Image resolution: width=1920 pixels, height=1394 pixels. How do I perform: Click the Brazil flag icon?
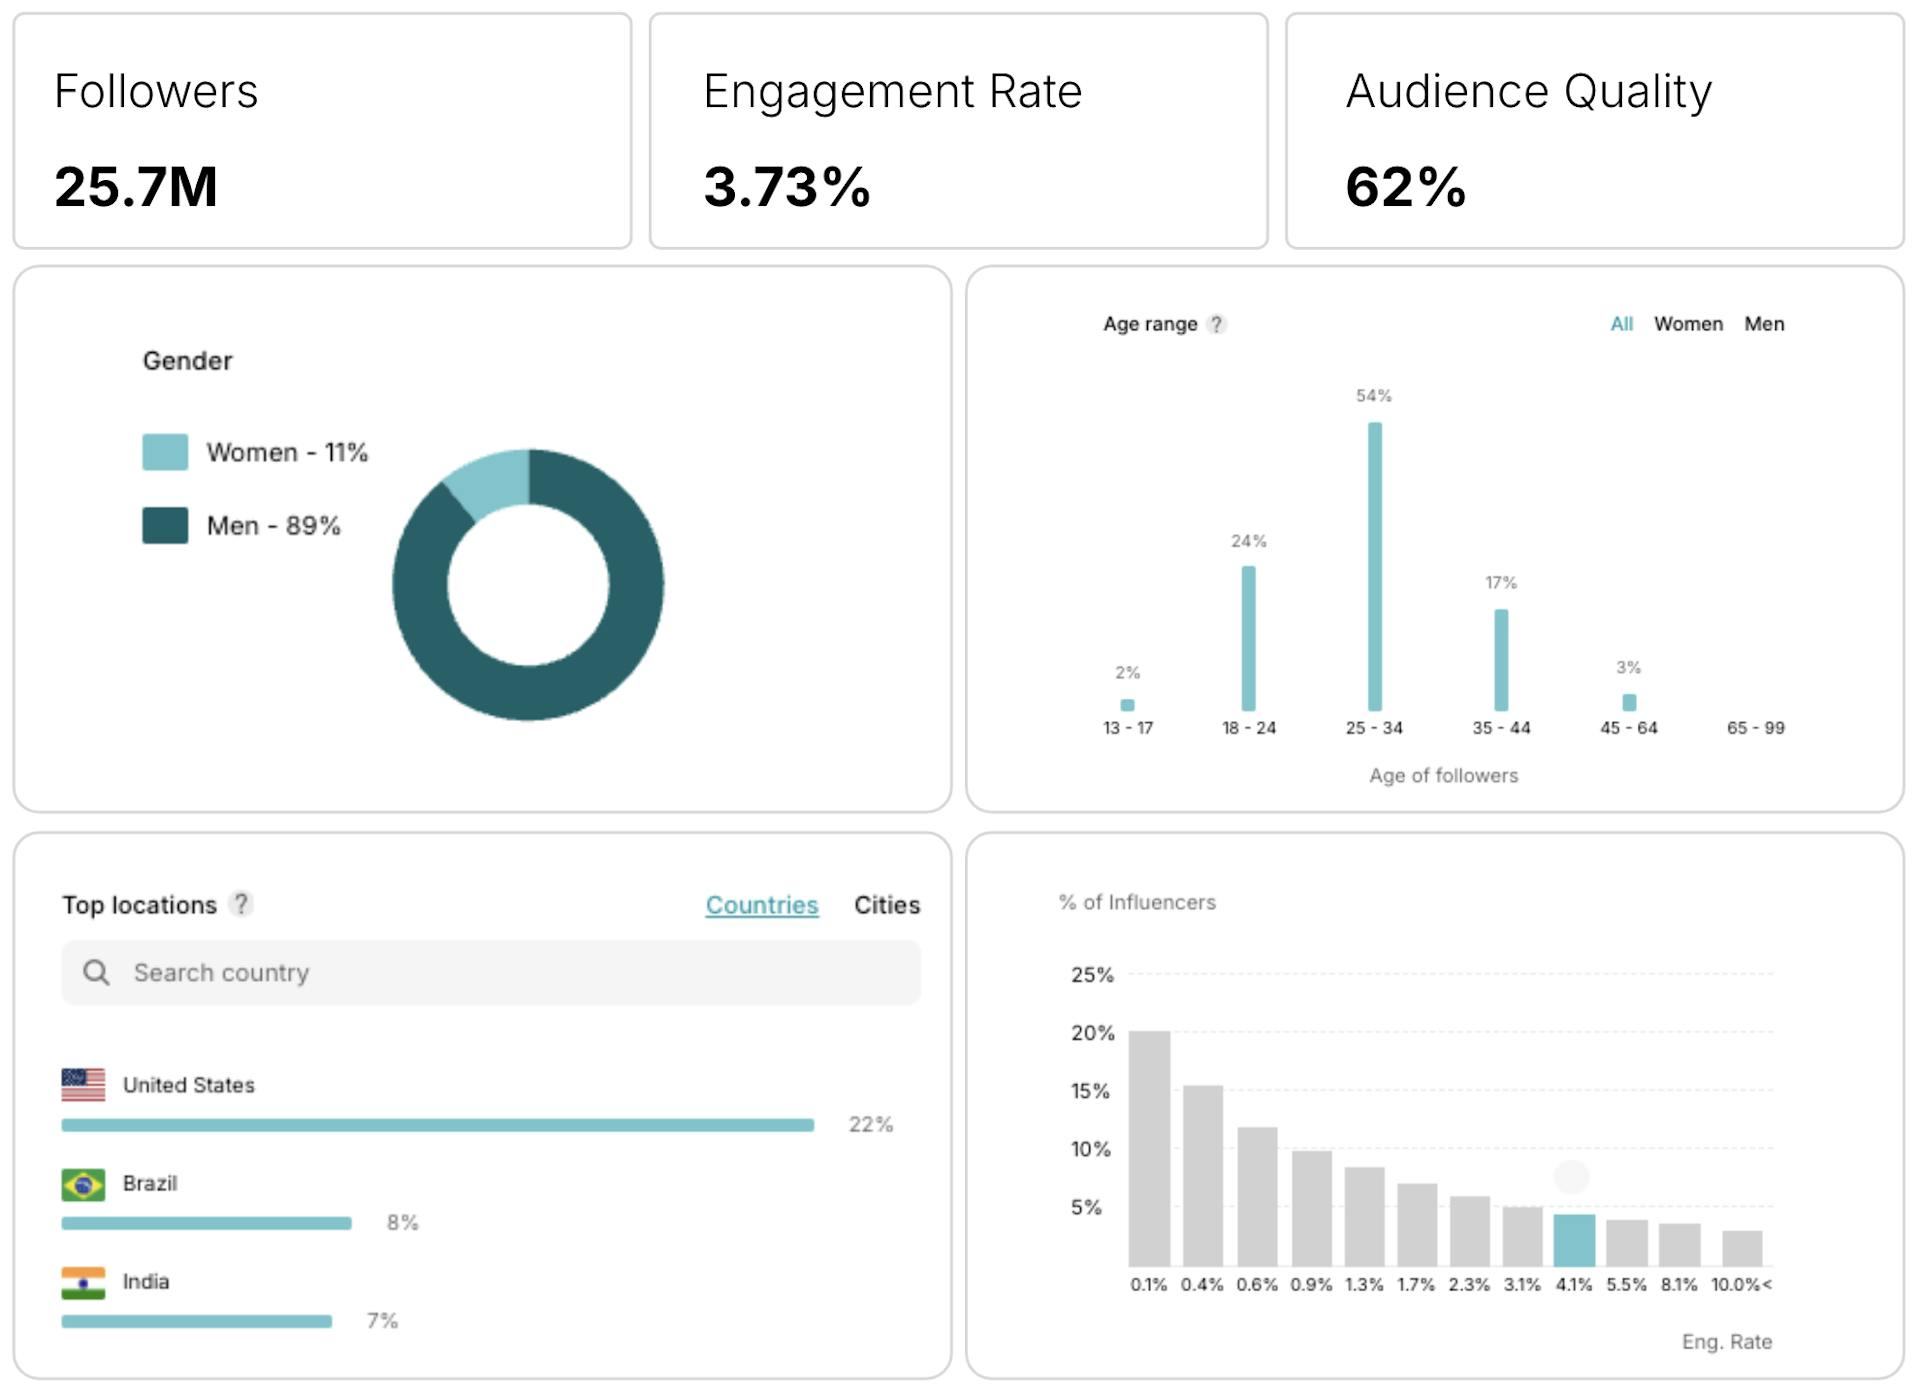83,1184
